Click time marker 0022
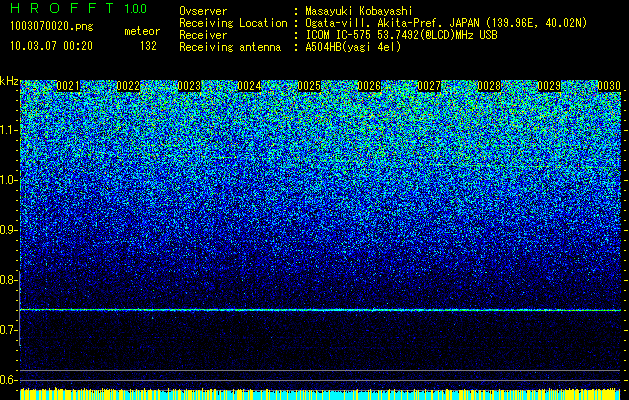This screenshot has height=400, width=629. pos(128,86)
